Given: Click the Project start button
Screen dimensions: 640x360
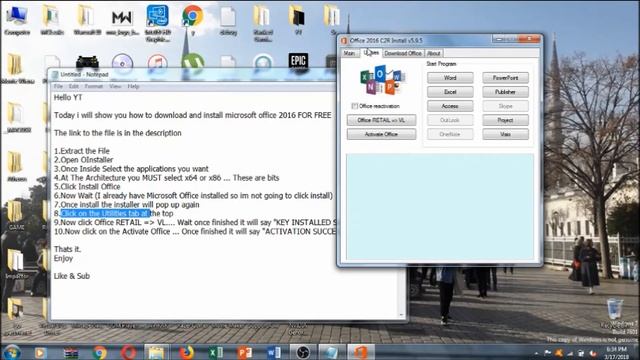Looking at the screenshot, I should tap(505, 120).
